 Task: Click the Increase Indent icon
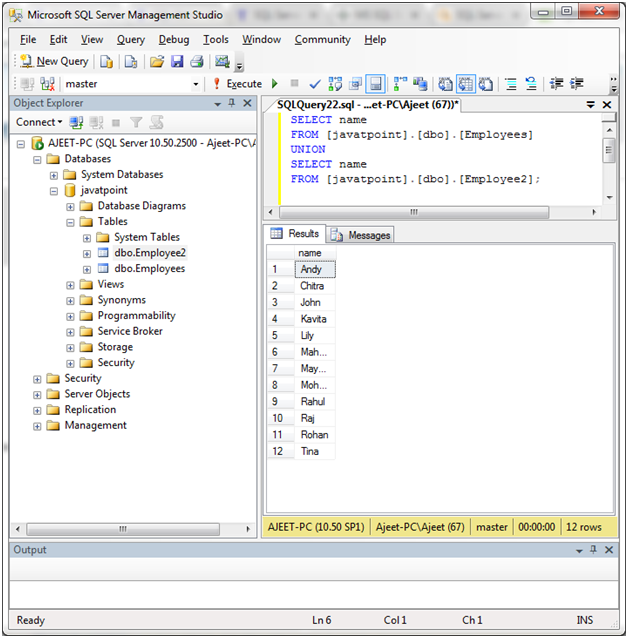[x=577, y=84]
